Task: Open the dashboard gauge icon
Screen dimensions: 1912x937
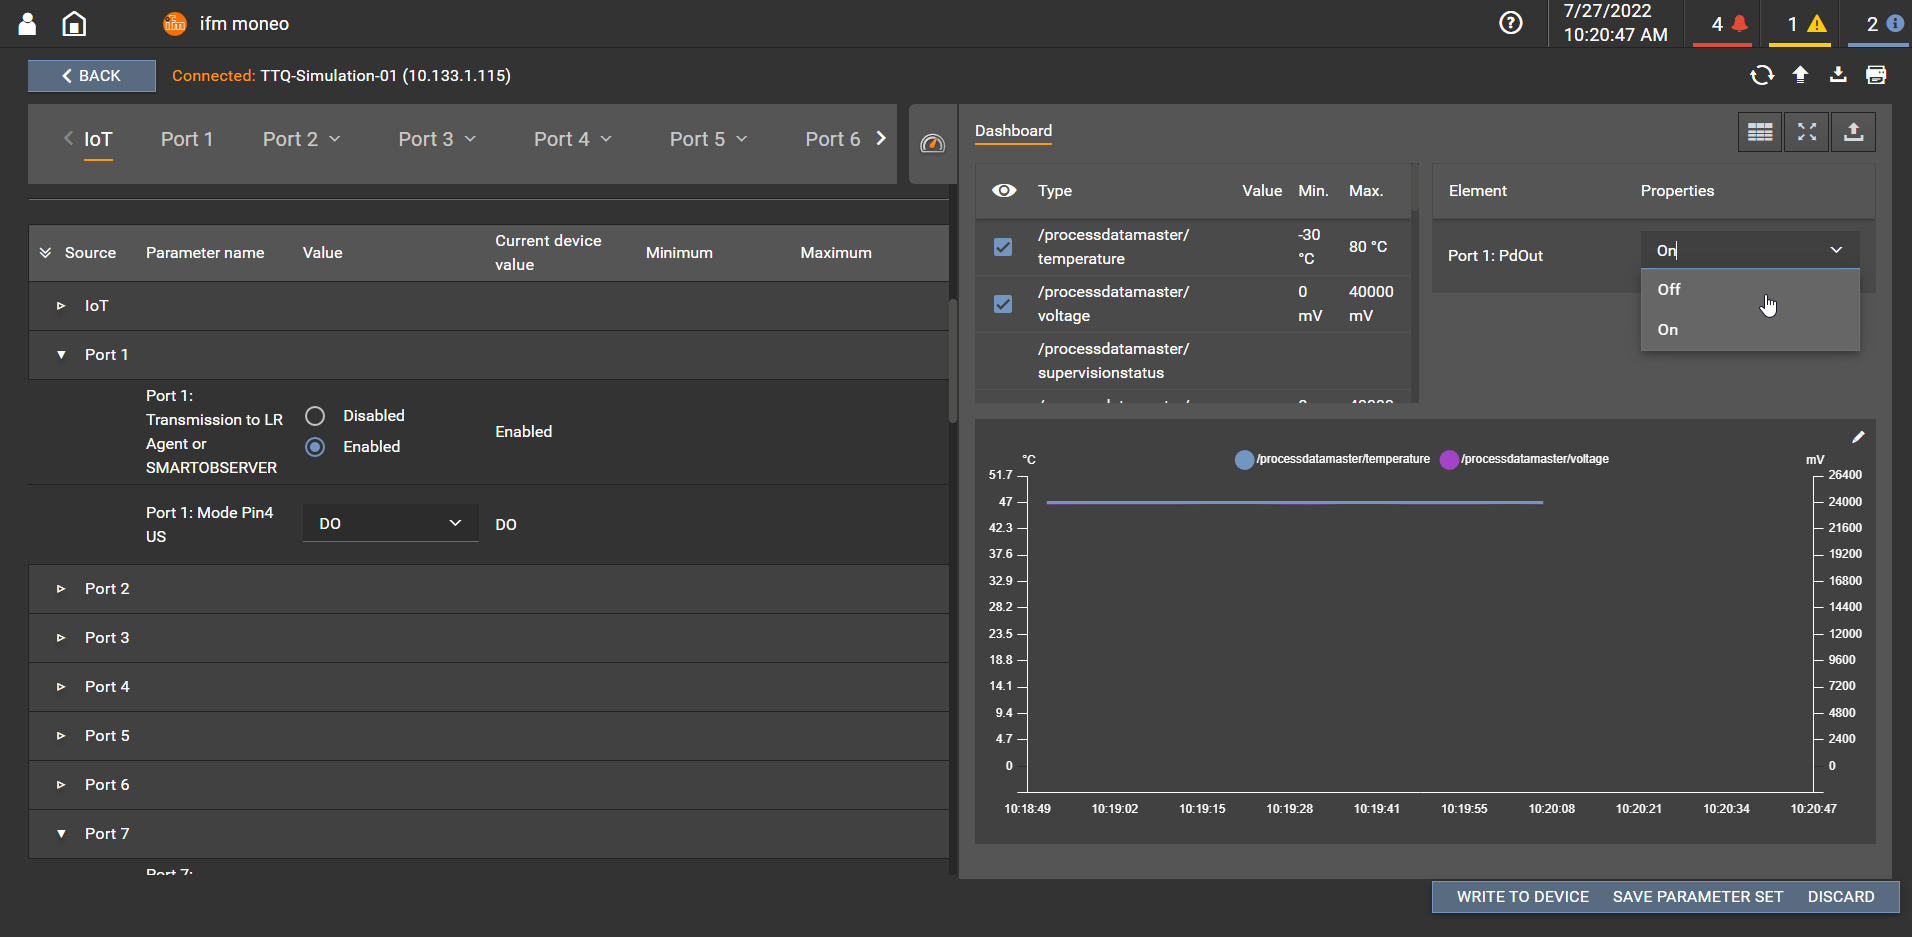Action: tap(932, 144)
